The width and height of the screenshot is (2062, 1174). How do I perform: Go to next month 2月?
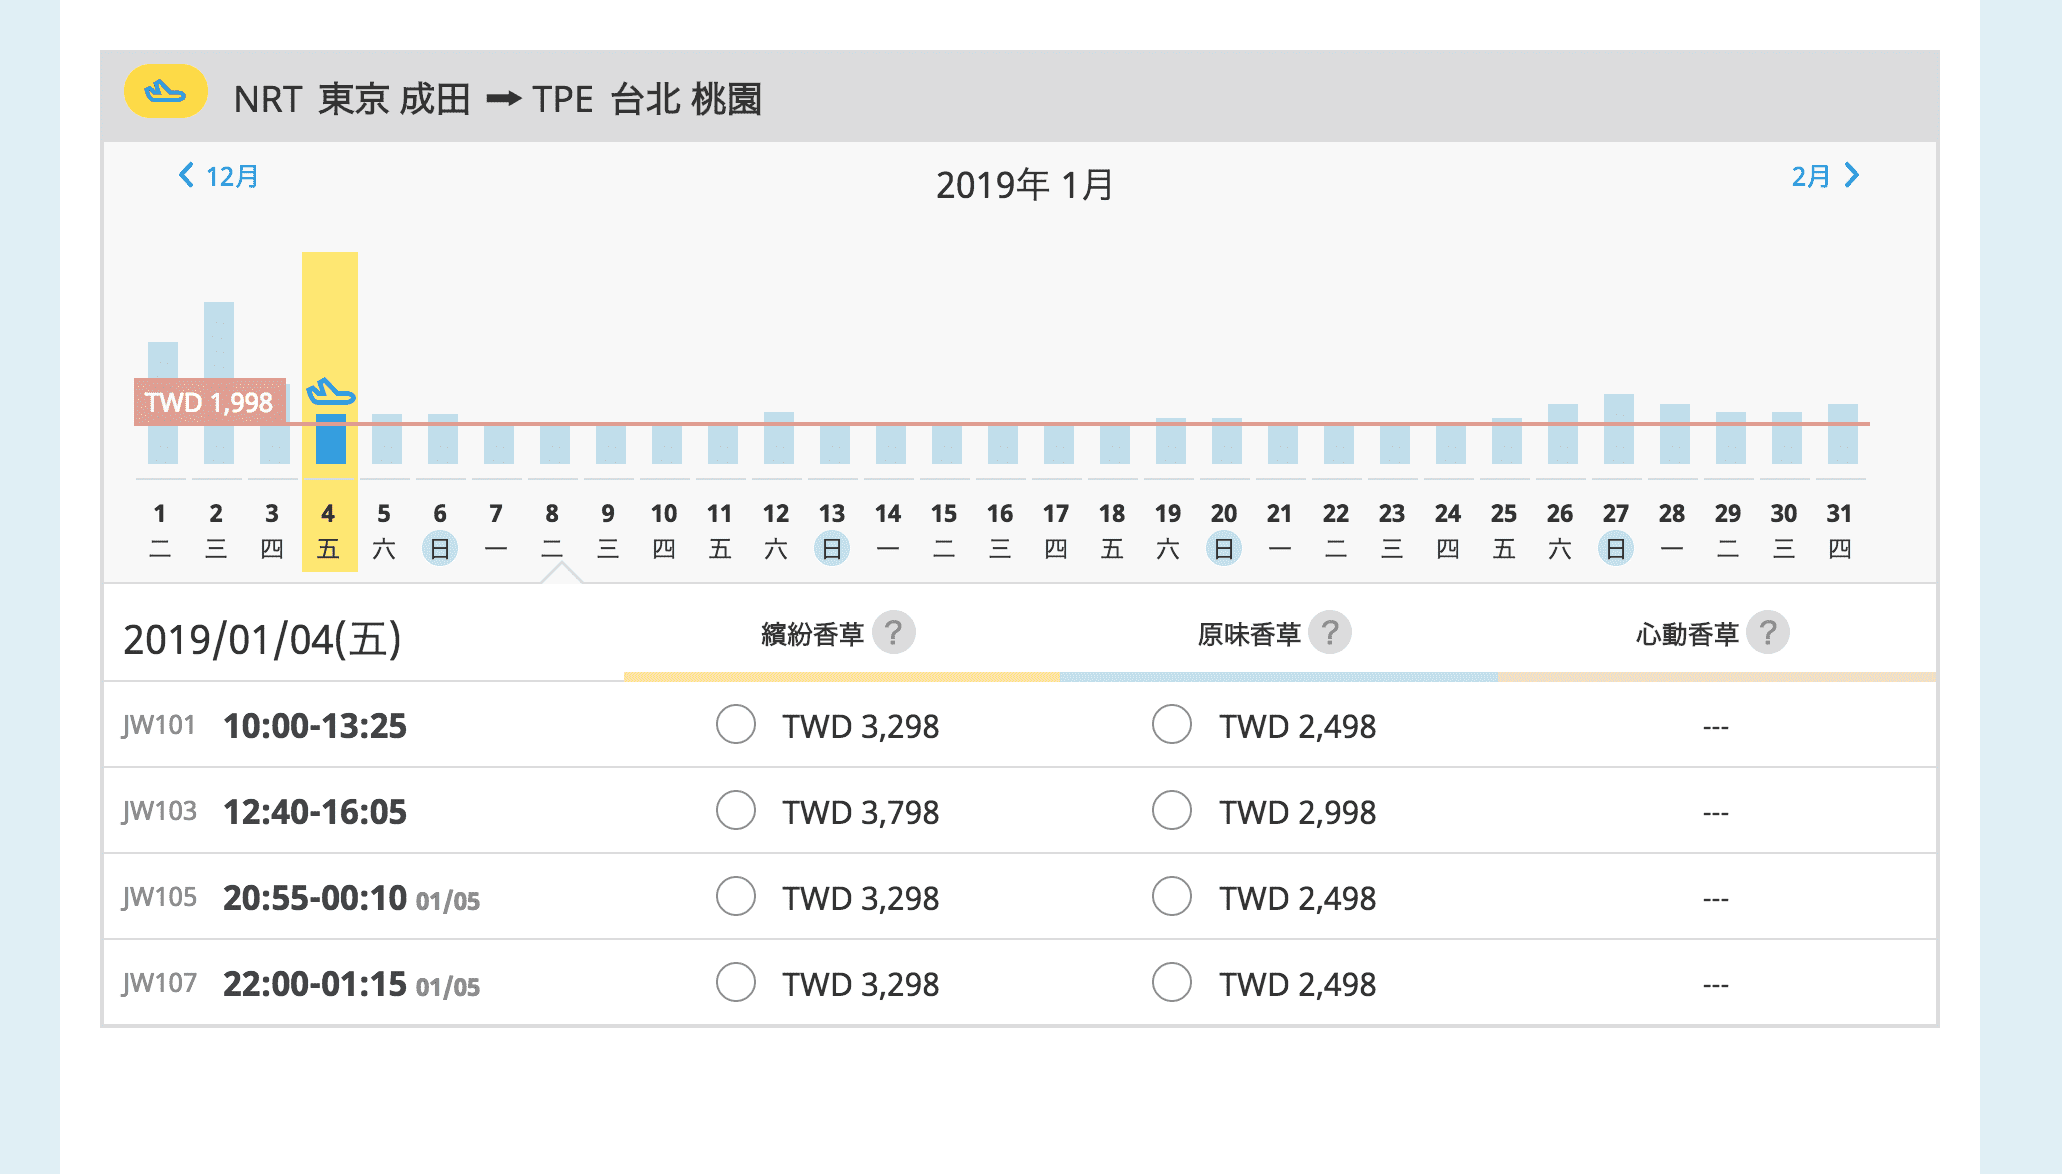pos(1825,176)
